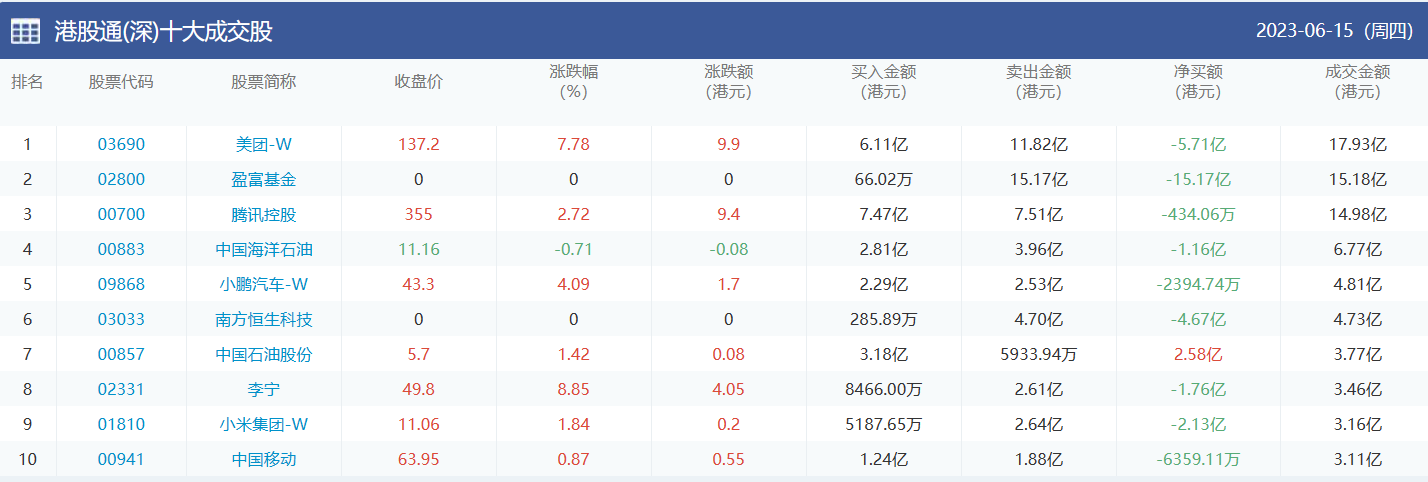Open 腾讯控股 stock link
Viewport: 1428px width, 482px height.
(263, 214)
